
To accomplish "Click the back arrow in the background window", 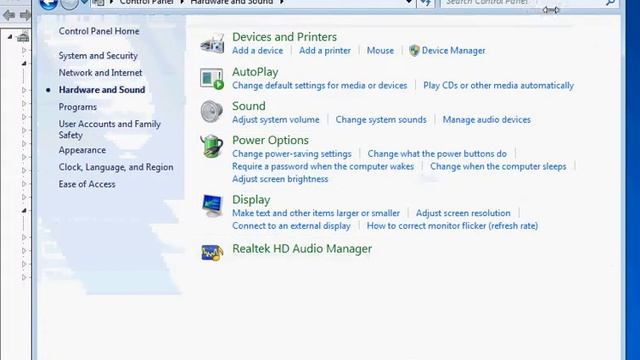I will [x=9, y=16].
